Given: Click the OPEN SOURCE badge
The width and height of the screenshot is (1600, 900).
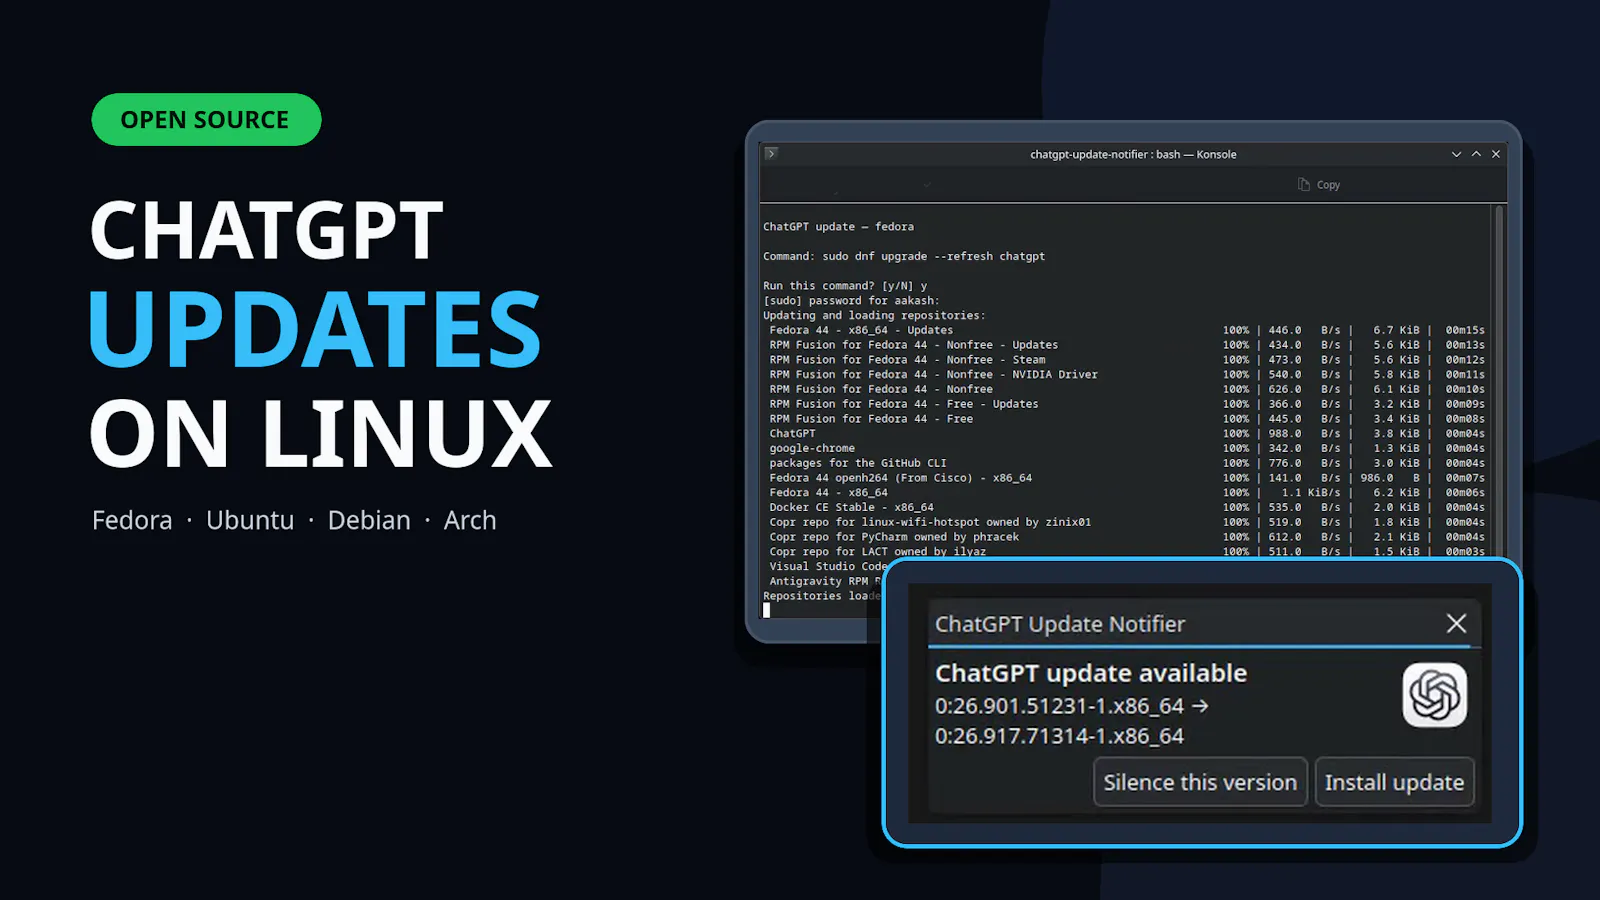Looking at the screenshot, I should pos(206,120).
